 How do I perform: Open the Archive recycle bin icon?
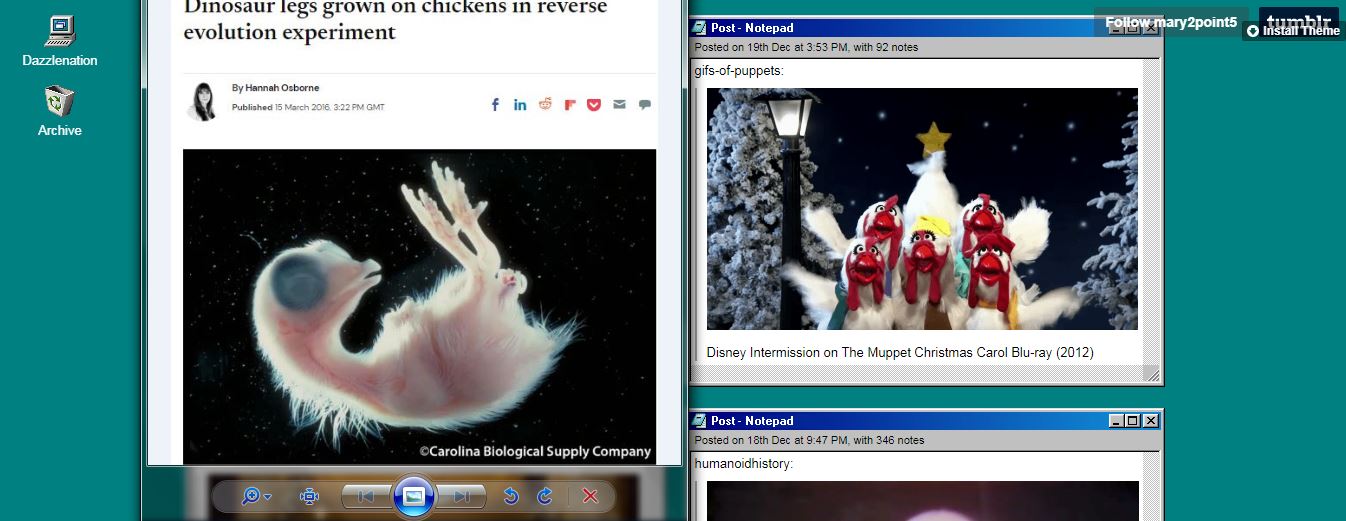click(x=60, y=110)
